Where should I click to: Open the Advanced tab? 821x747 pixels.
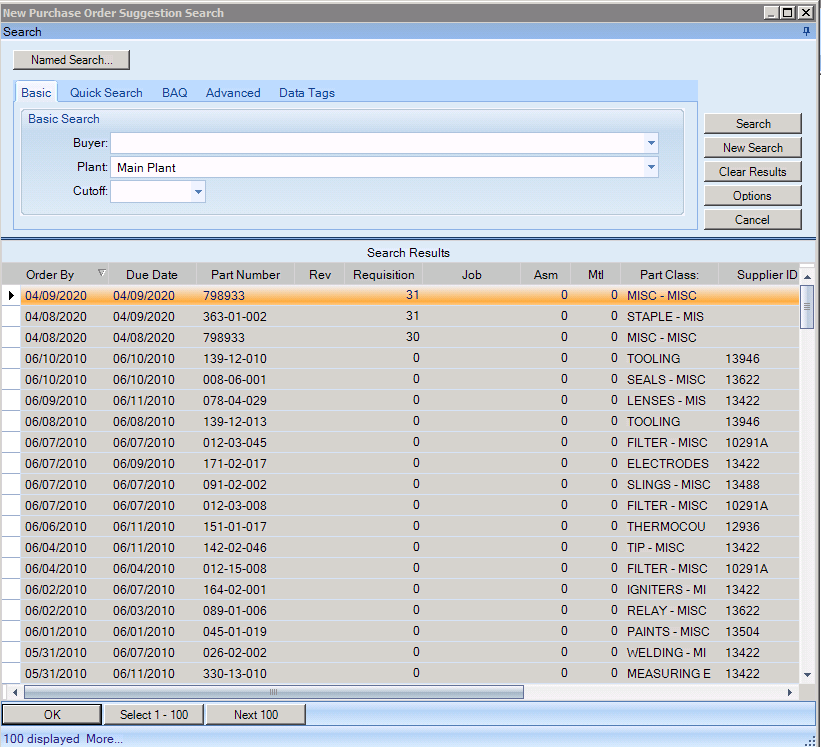pos(233,93)
